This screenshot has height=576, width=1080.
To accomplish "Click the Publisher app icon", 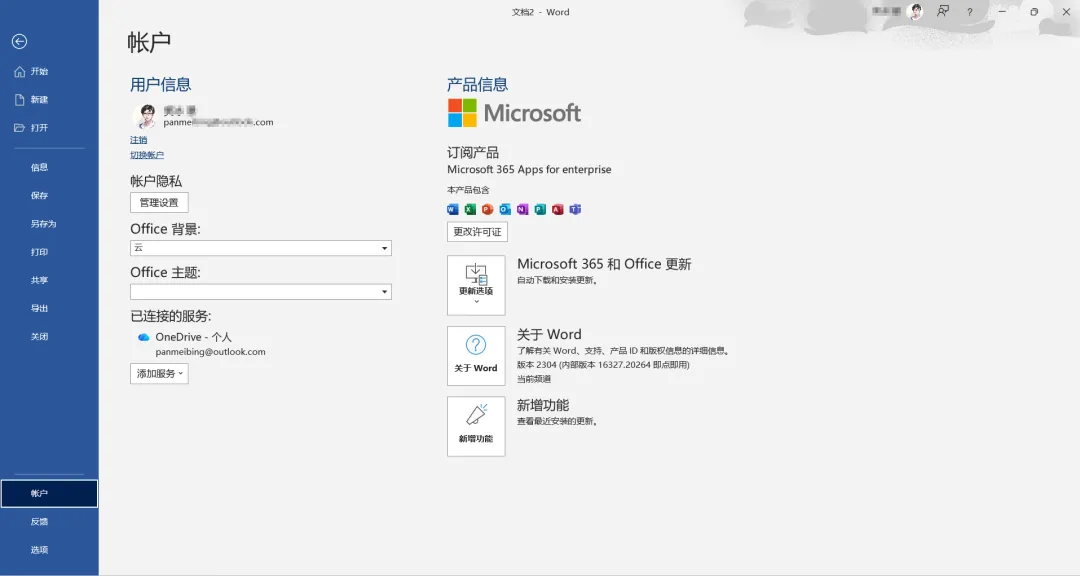I will coord(540,209).
